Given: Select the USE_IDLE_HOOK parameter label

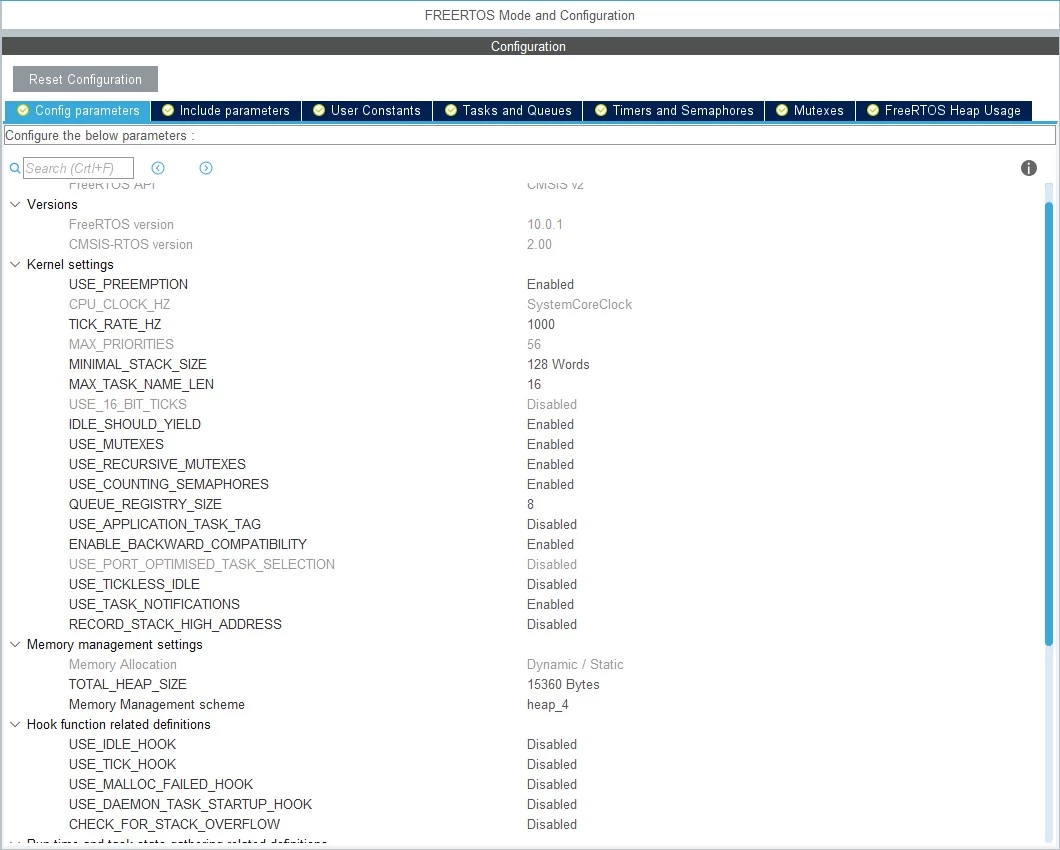Looking at the screenshot, I should click(122, 745).
